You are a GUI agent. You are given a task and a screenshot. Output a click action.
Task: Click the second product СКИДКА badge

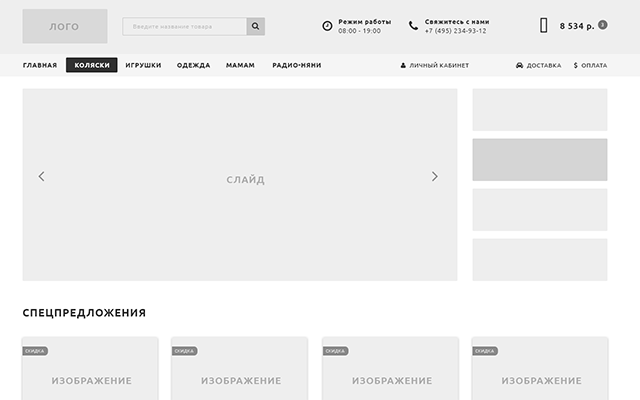184,351
